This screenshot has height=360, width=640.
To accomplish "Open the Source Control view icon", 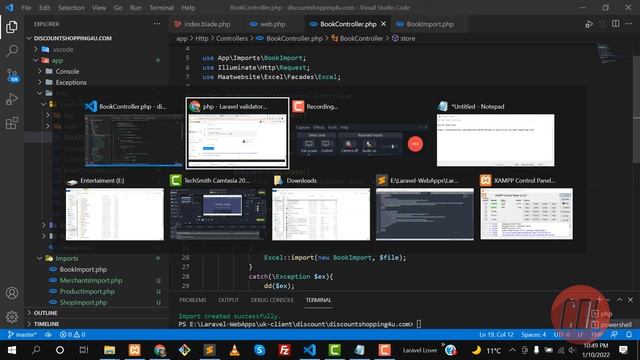I will [12, 75].
